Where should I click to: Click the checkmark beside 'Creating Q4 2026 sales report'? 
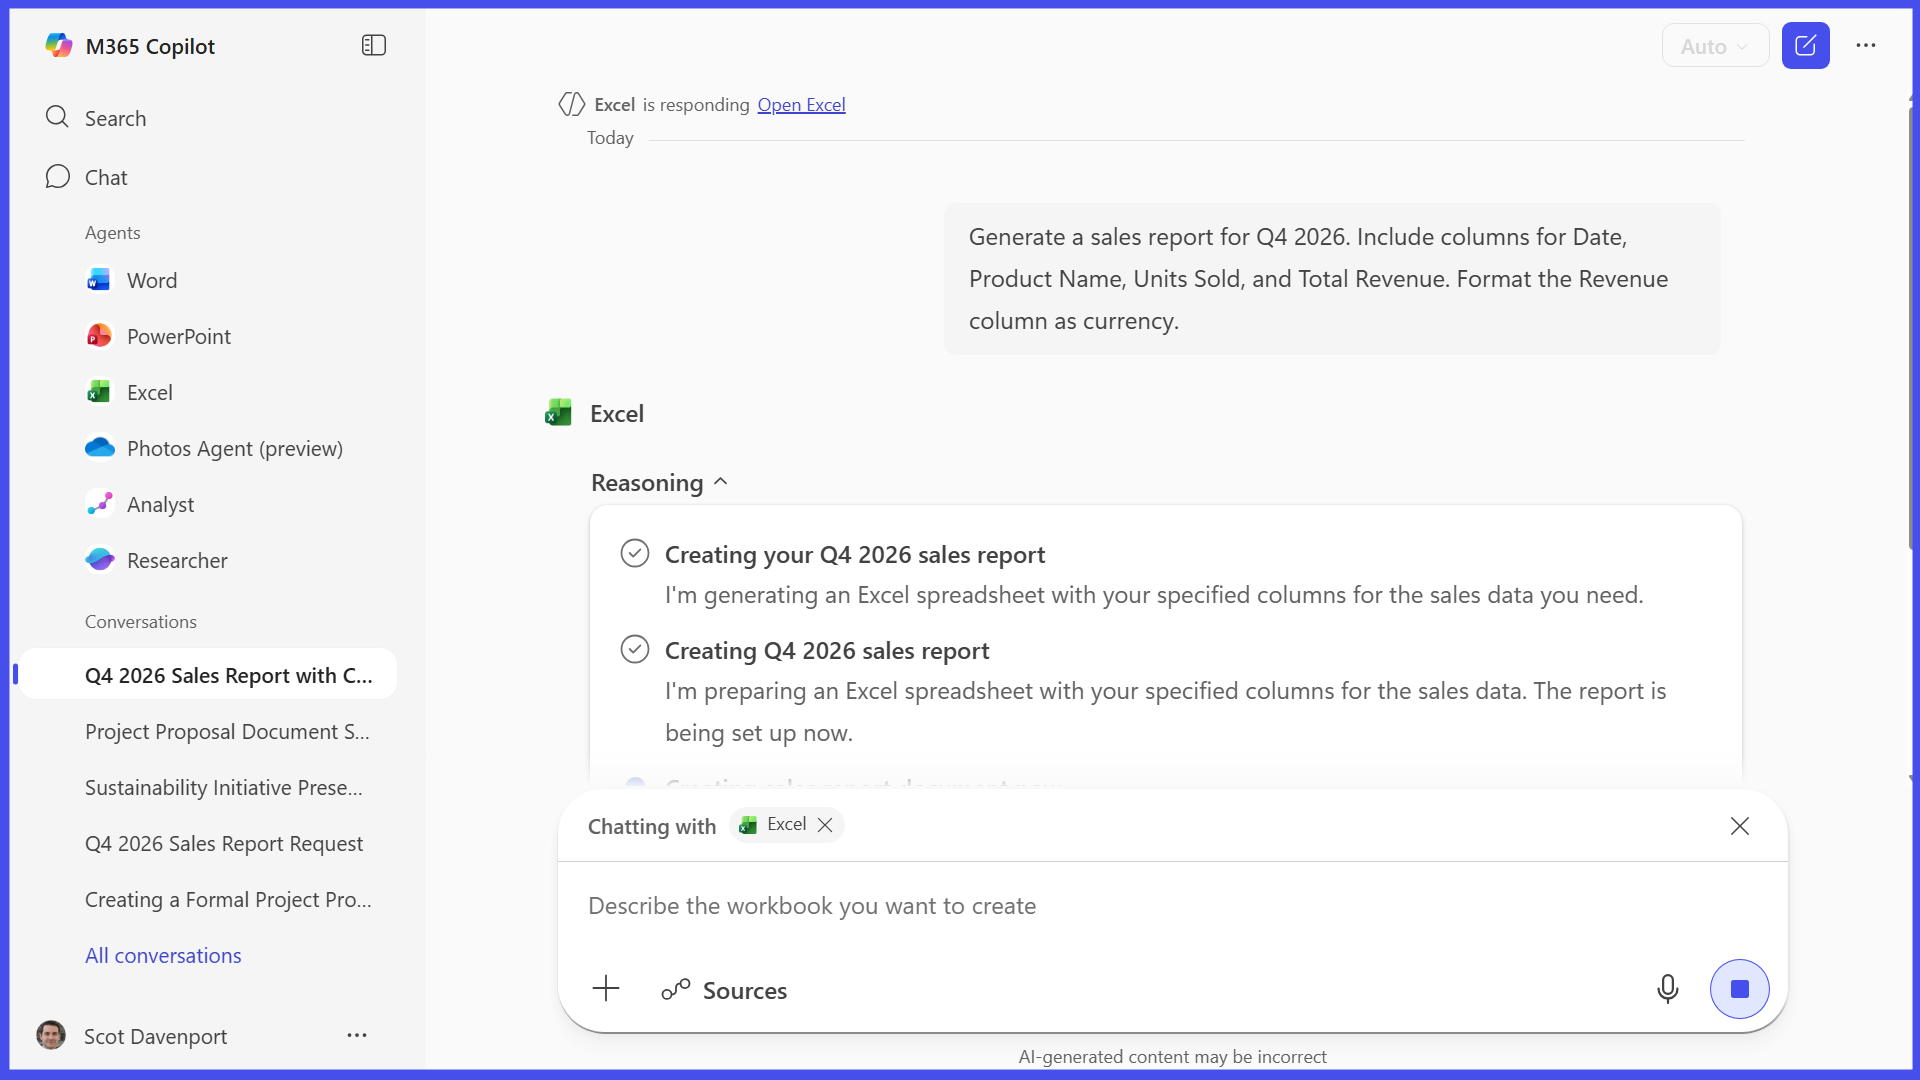click(x=635, y=649)
